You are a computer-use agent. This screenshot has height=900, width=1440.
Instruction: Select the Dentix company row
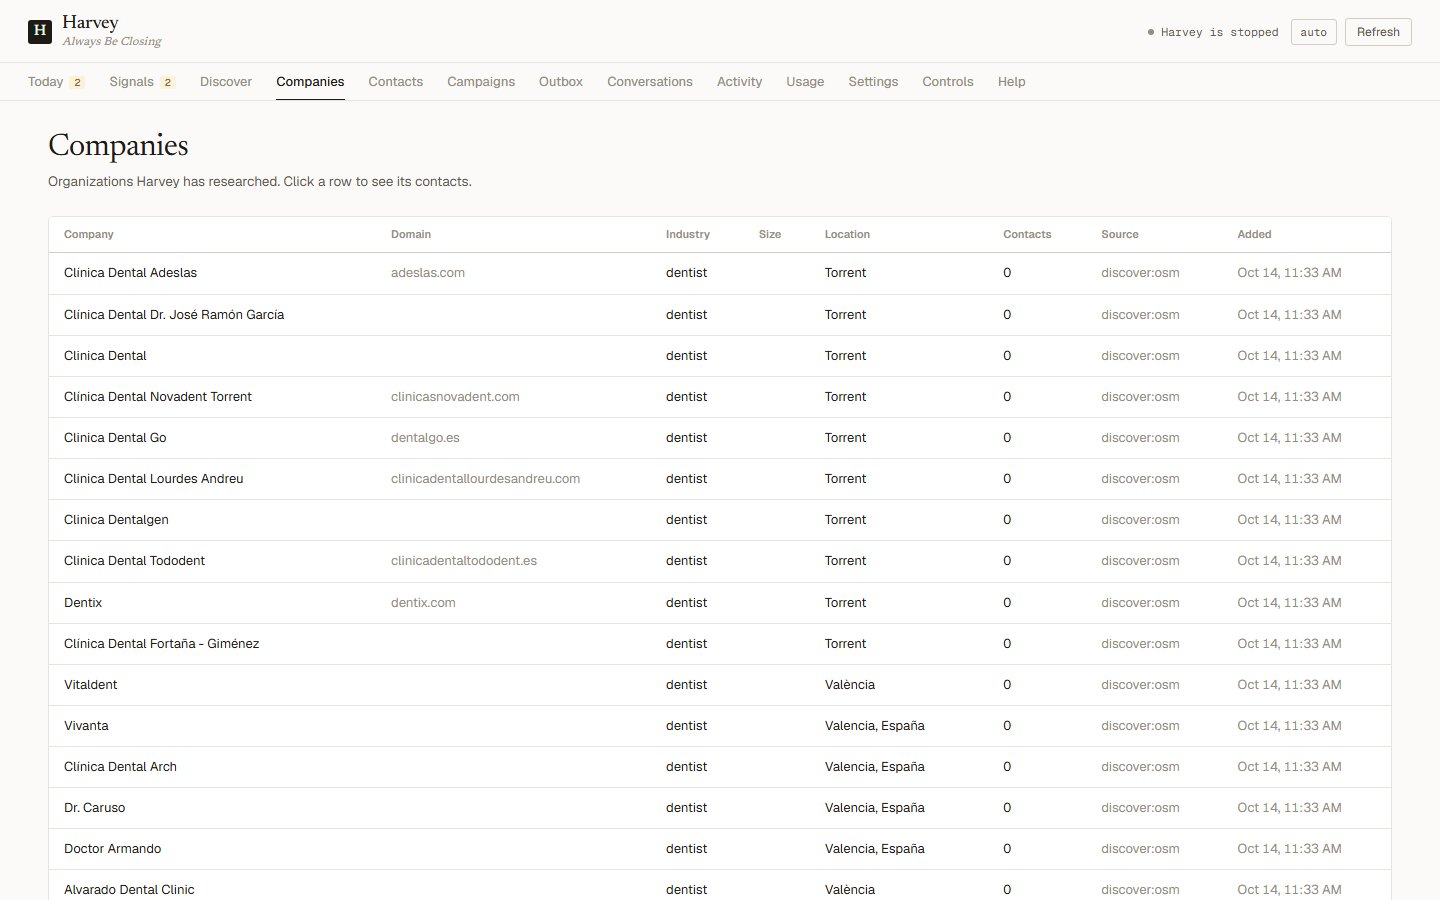(x=720, y=603)
